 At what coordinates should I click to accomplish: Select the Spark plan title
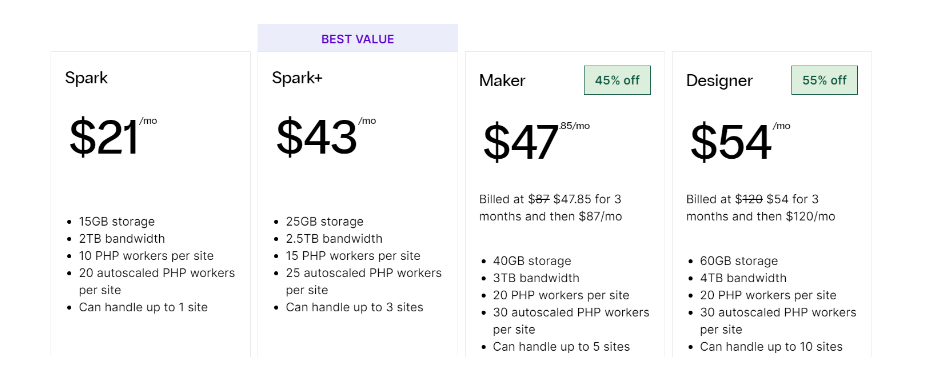pyautogui.click(x=86, y=78)
